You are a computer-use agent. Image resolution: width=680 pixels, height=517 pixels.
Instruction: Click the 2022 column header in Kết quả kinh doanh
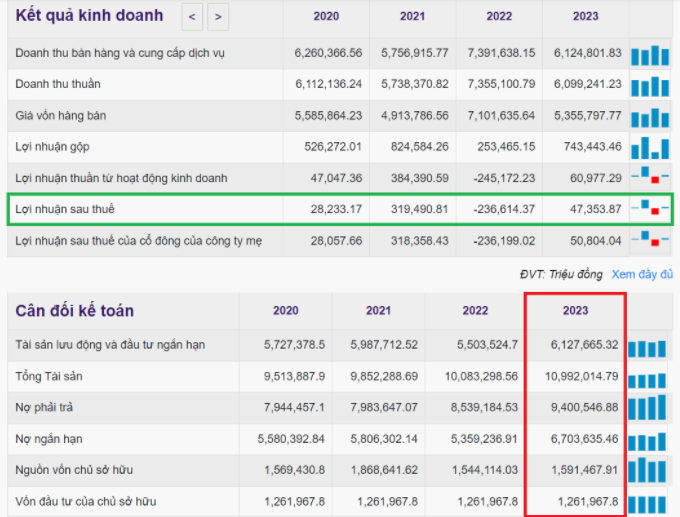(499, 16)
